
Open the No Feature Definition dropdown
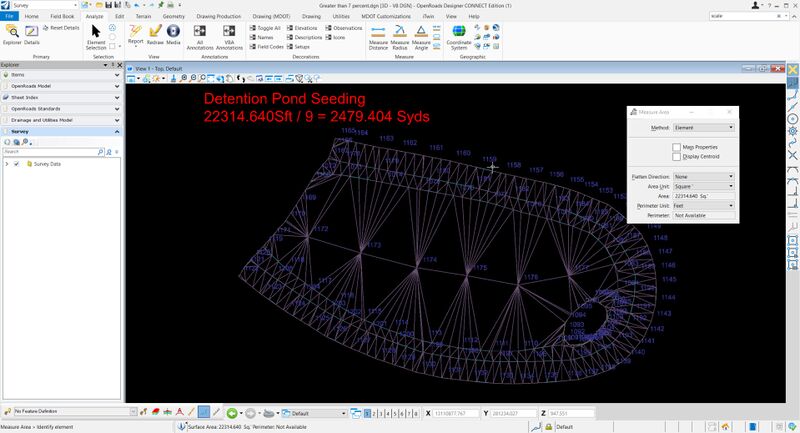coord(76,411)
